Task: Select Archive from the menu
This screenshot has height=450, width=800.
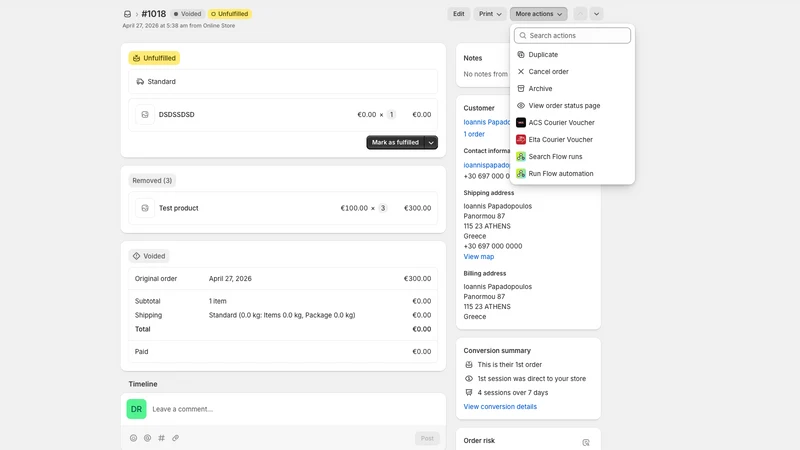Action: 572,88
